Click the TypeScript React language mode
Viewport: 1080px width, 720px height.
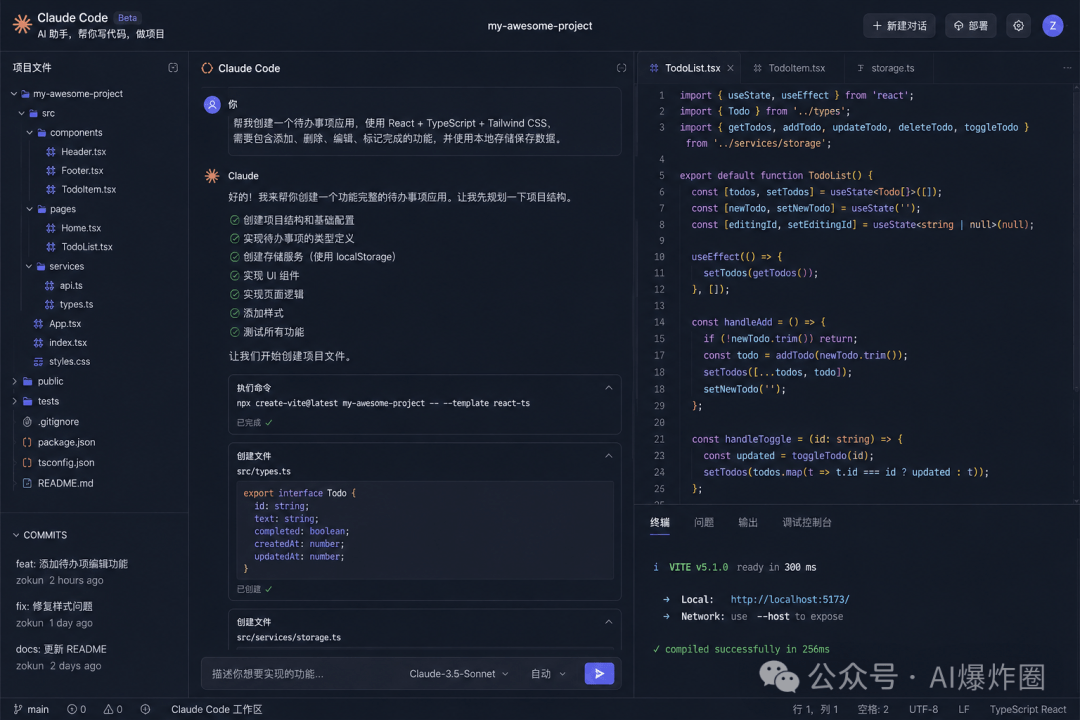point(1028,709)
